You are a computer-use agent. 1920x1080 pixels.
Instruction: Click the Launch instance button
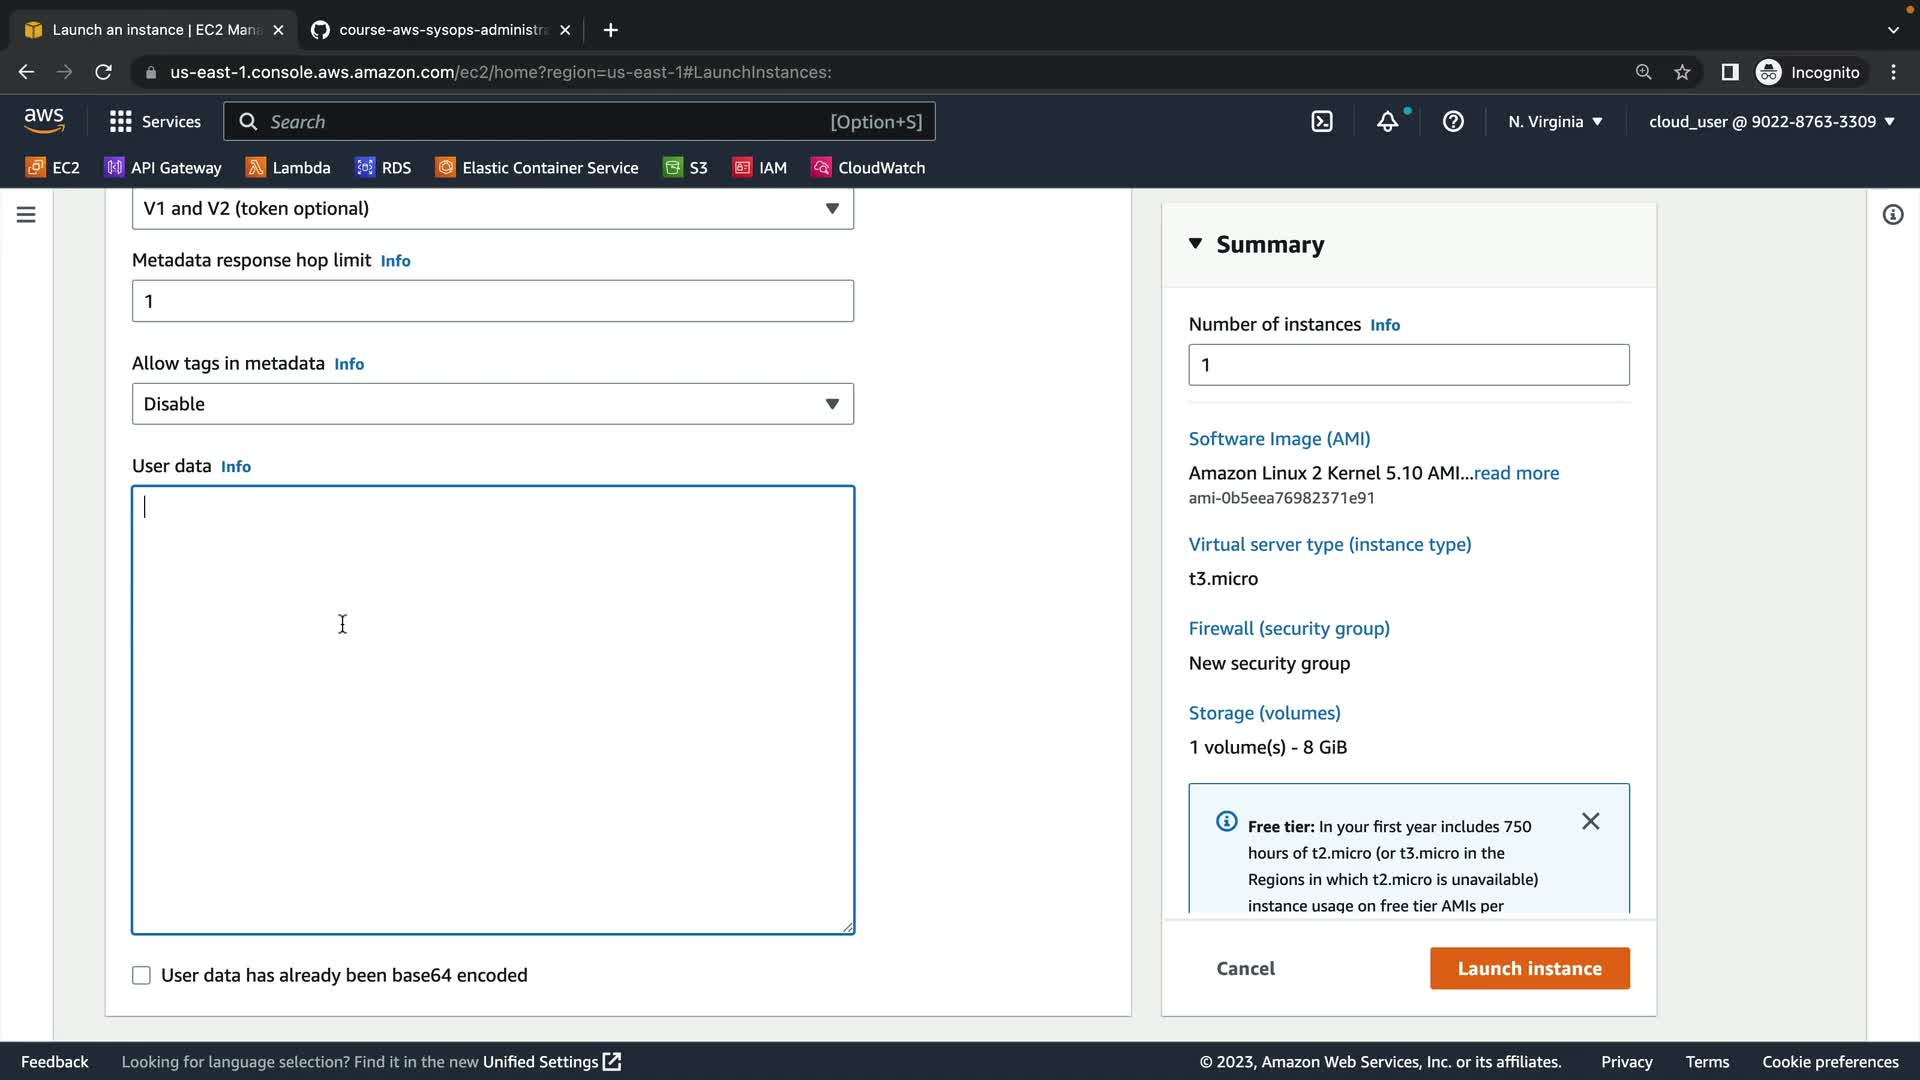1529,968
